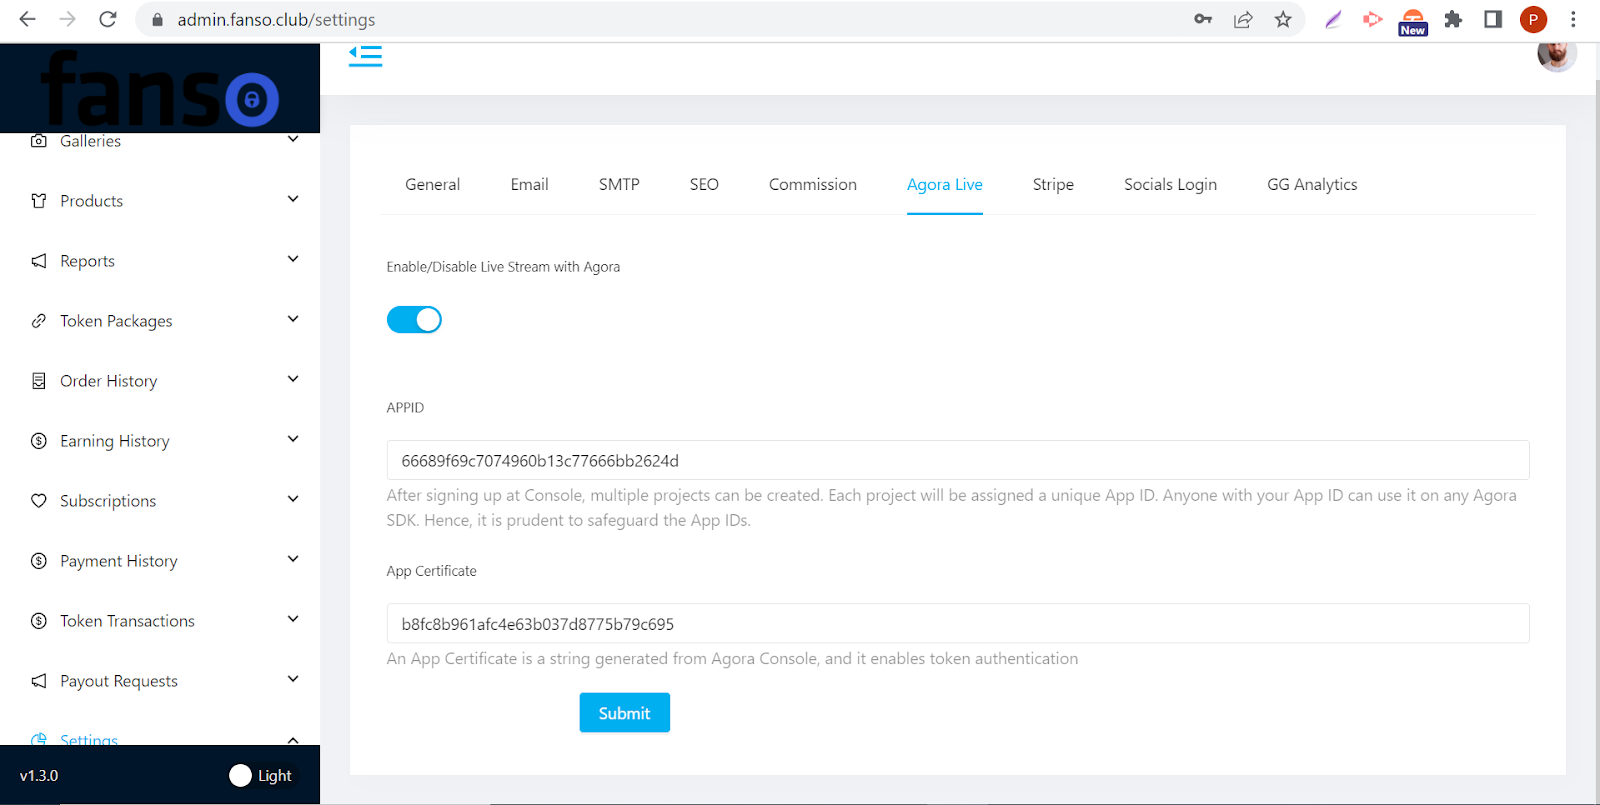
Task: Open the SEO tab
Action: (704, 184)
